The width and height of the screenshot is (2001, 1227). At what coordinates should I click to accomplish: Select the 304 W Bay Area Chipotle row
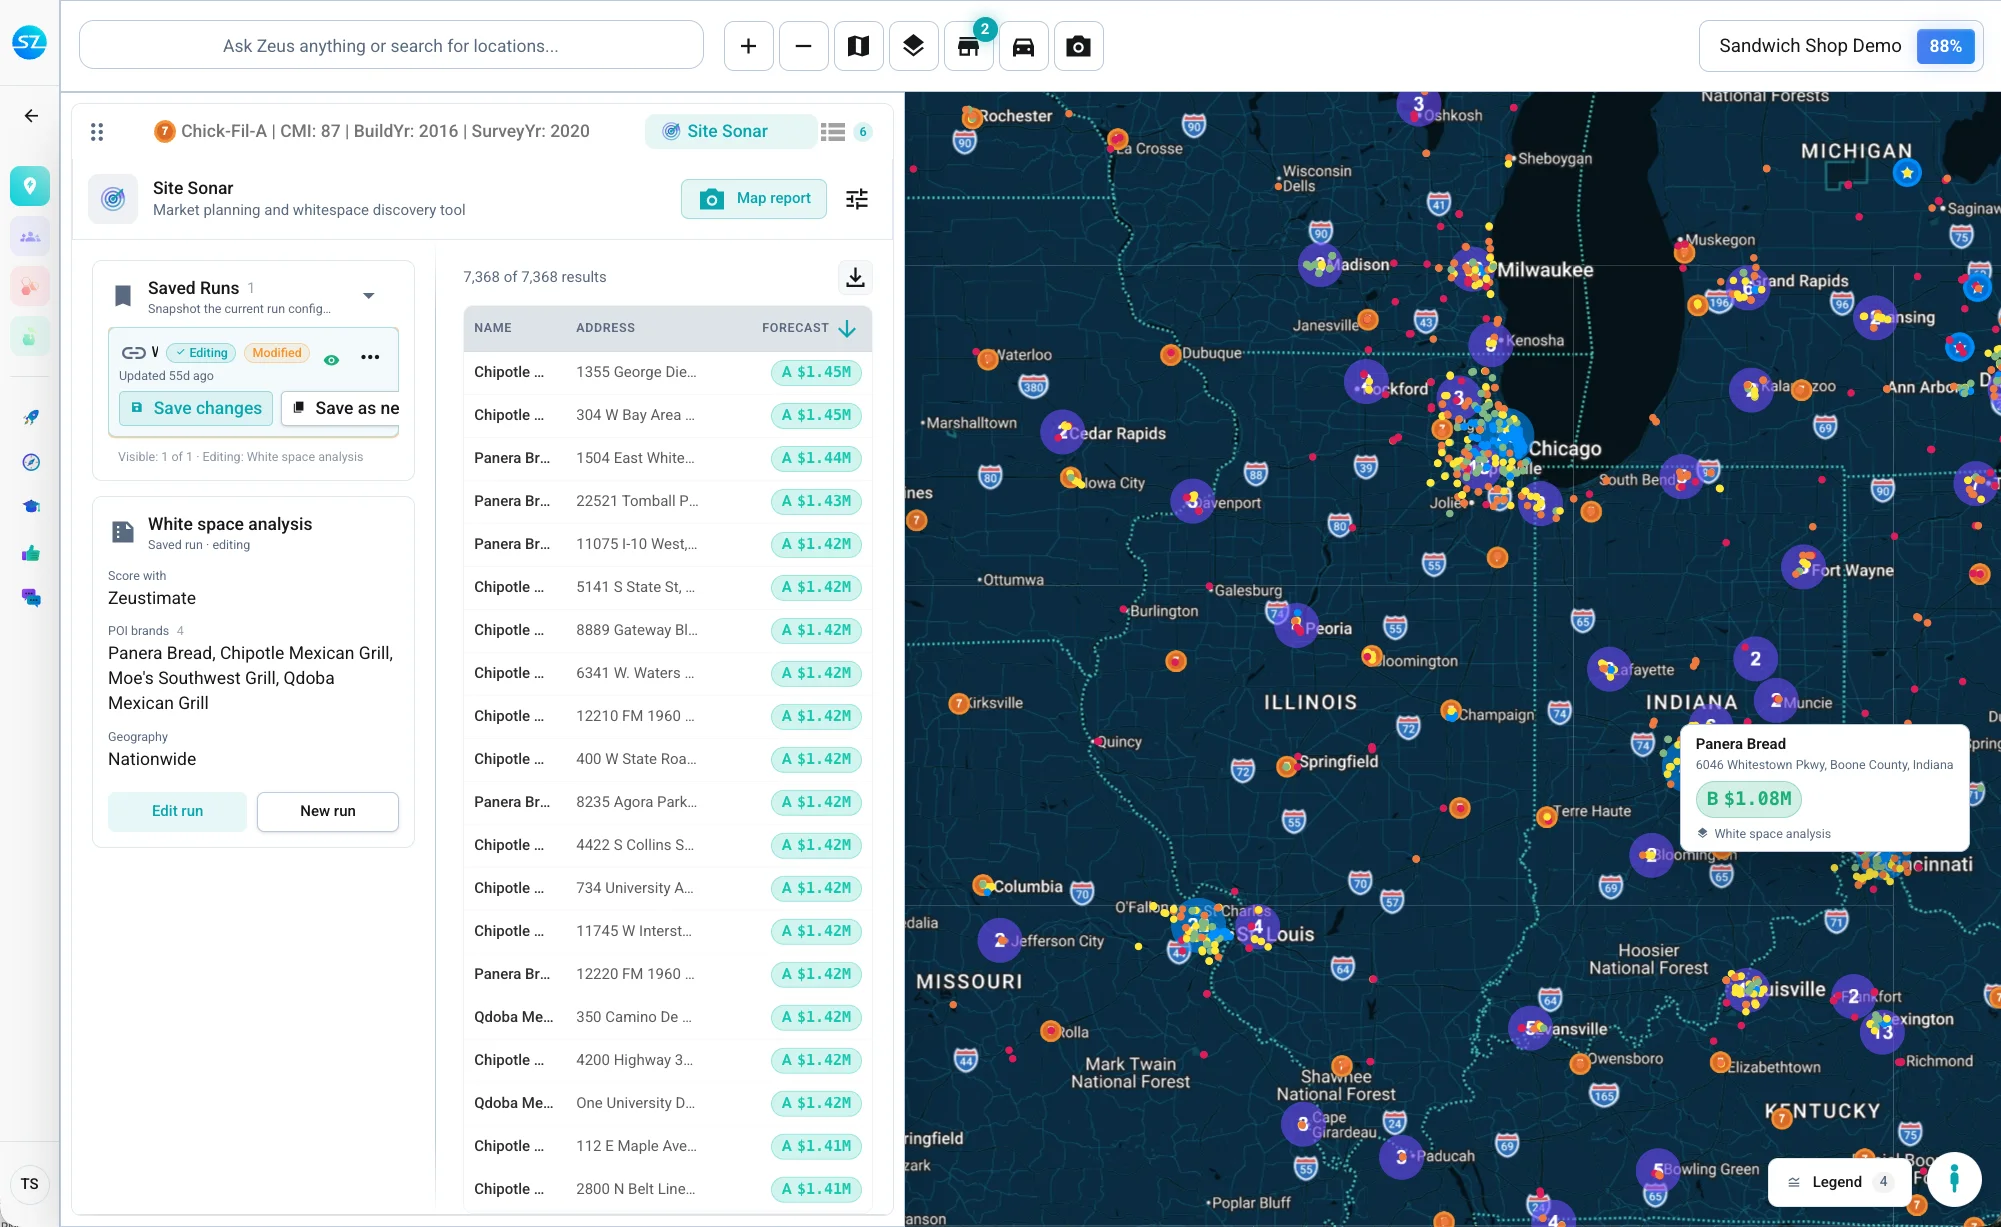click(667, 415)
